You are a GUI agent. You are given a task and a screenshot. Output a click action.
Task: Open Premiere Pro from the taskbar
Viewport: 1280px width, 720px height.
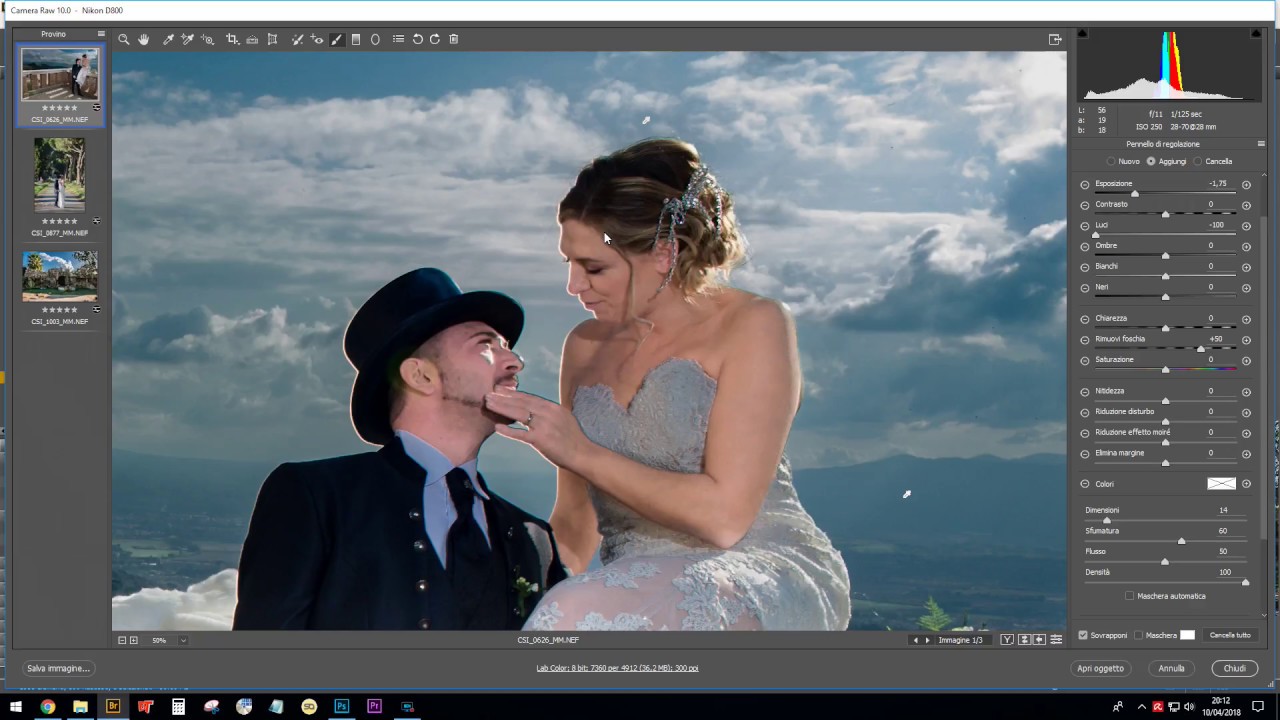point(374,706)
